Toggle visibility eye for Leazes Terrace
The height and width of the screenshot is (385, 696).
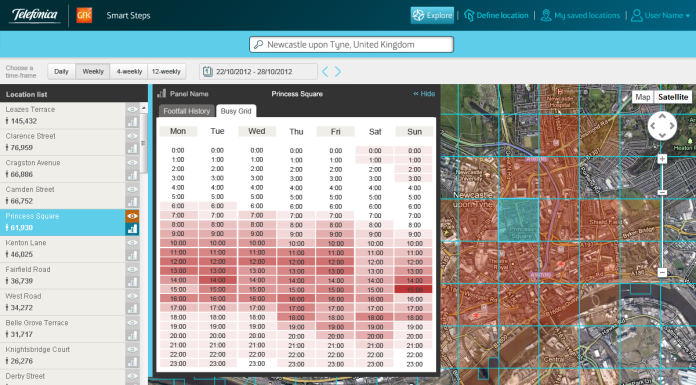[x=132, y=109]
